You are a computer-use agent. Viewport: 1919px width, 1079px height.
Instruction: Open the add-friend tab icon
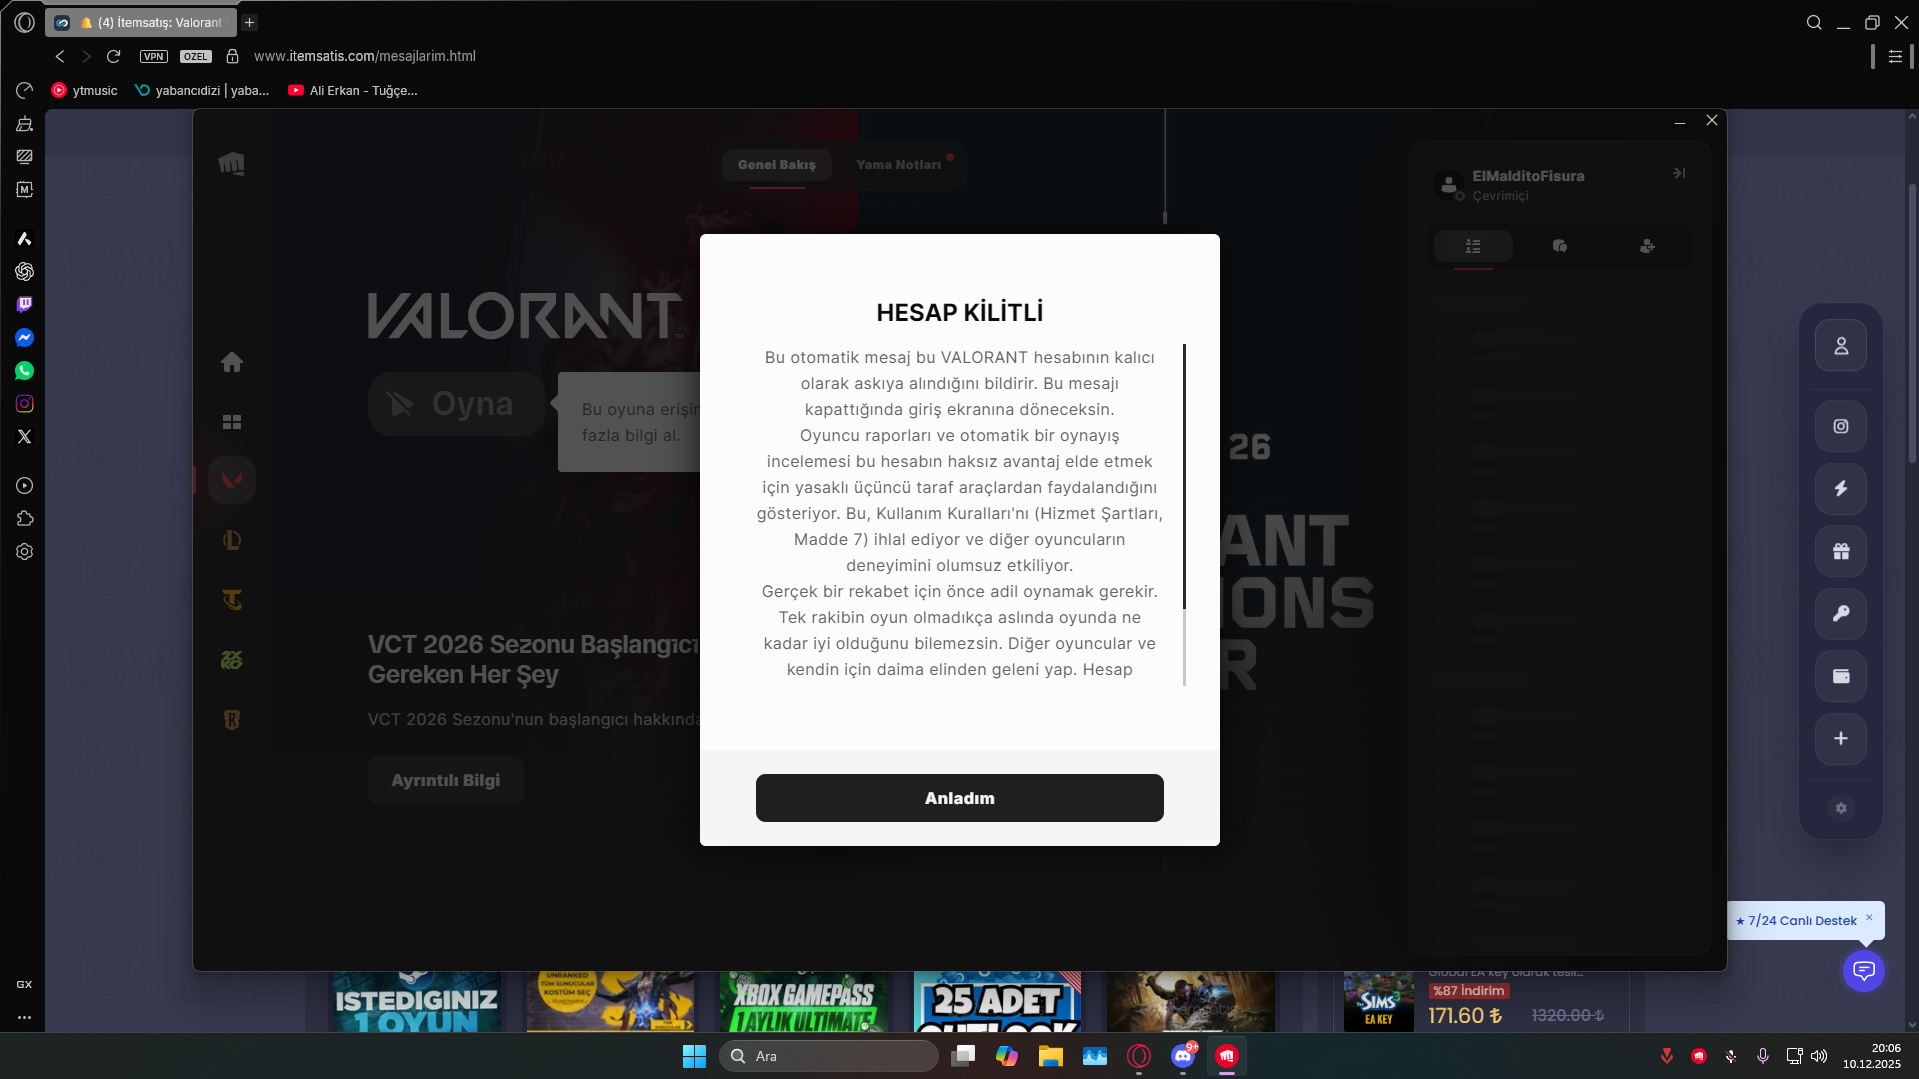1647,246
